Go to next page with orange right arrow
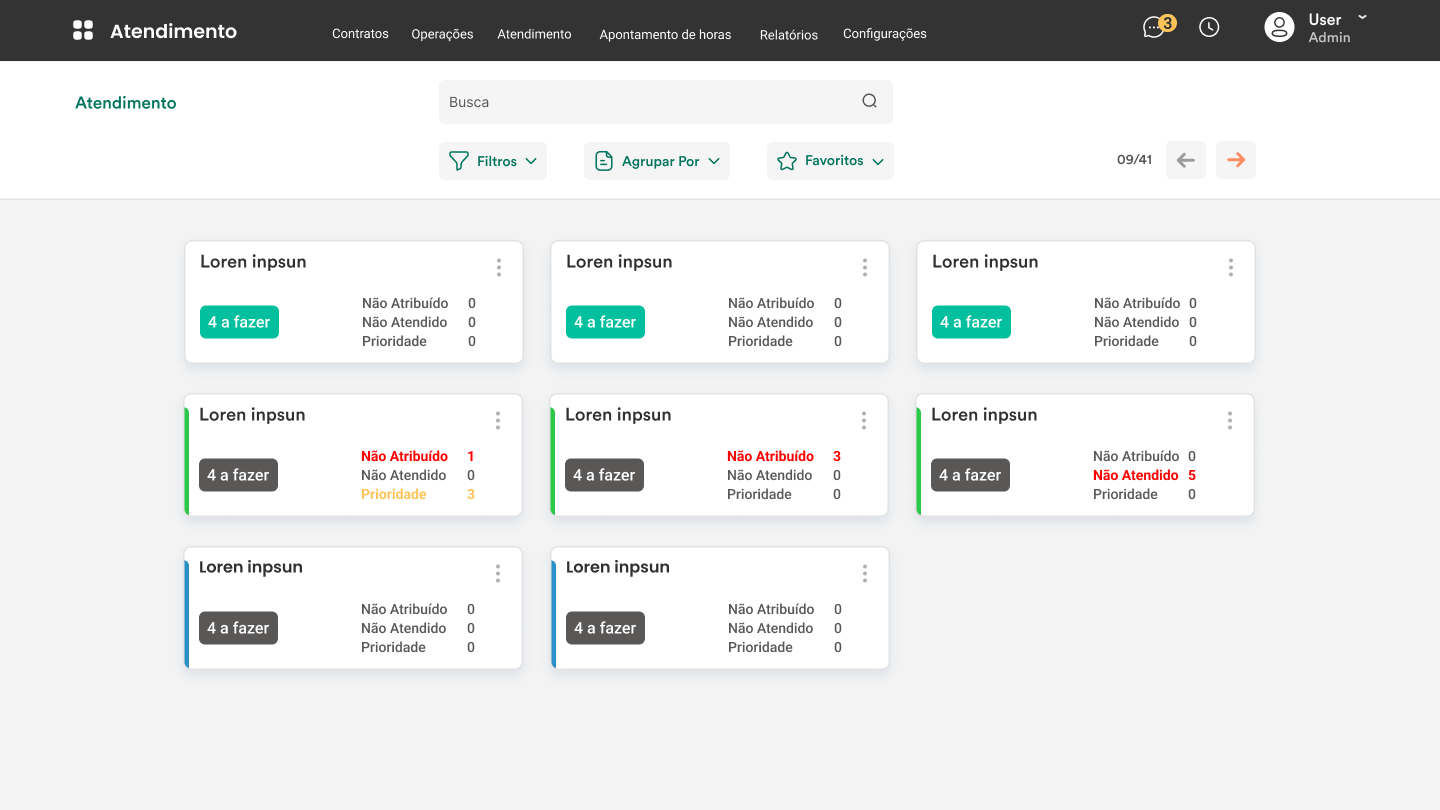 click(1236, 160)
